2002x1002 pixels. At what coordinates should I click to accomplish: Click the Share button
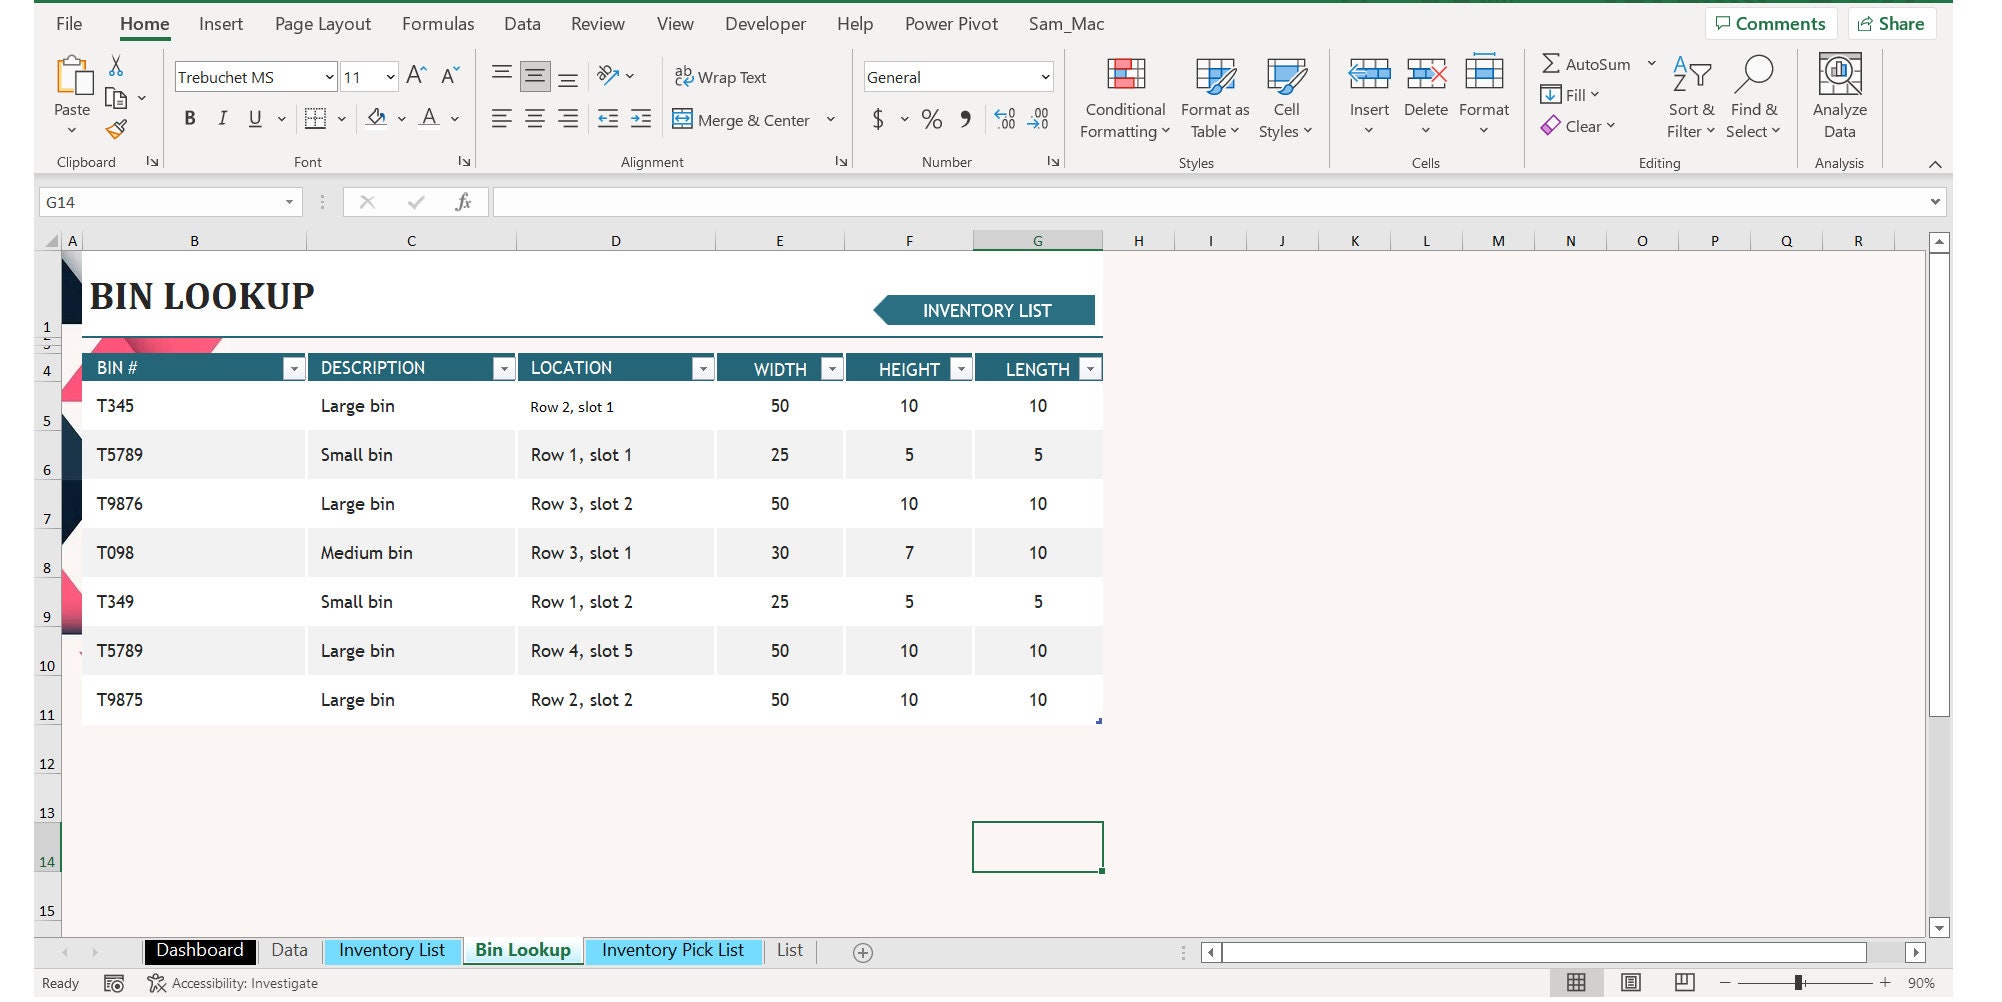1892,23
